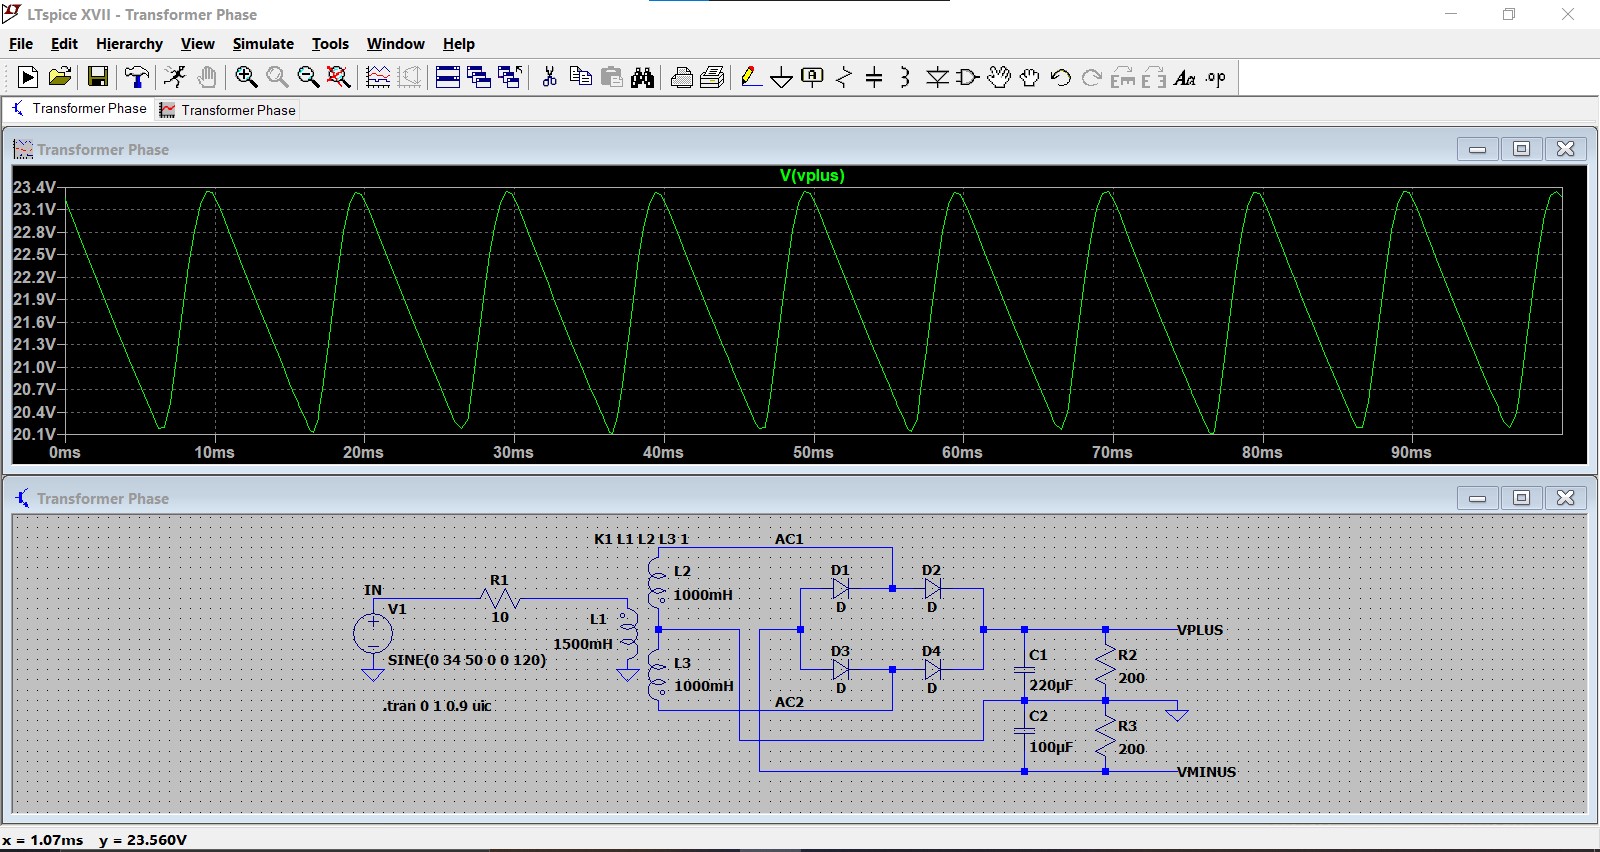Click the Close All Windows icon
The width and height of the screenshot is (1600, 852).
[510, 77]
